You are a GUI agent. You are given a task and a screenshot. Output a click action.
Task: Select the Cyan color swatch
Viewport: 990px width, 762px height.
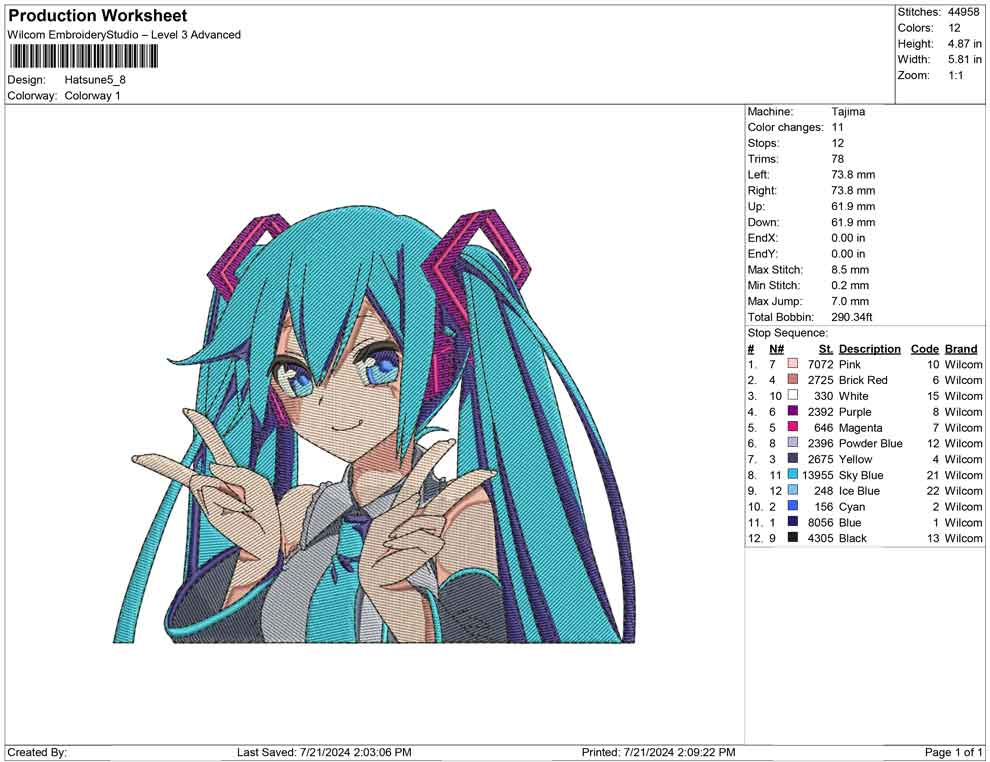click(x=793, y=506)
